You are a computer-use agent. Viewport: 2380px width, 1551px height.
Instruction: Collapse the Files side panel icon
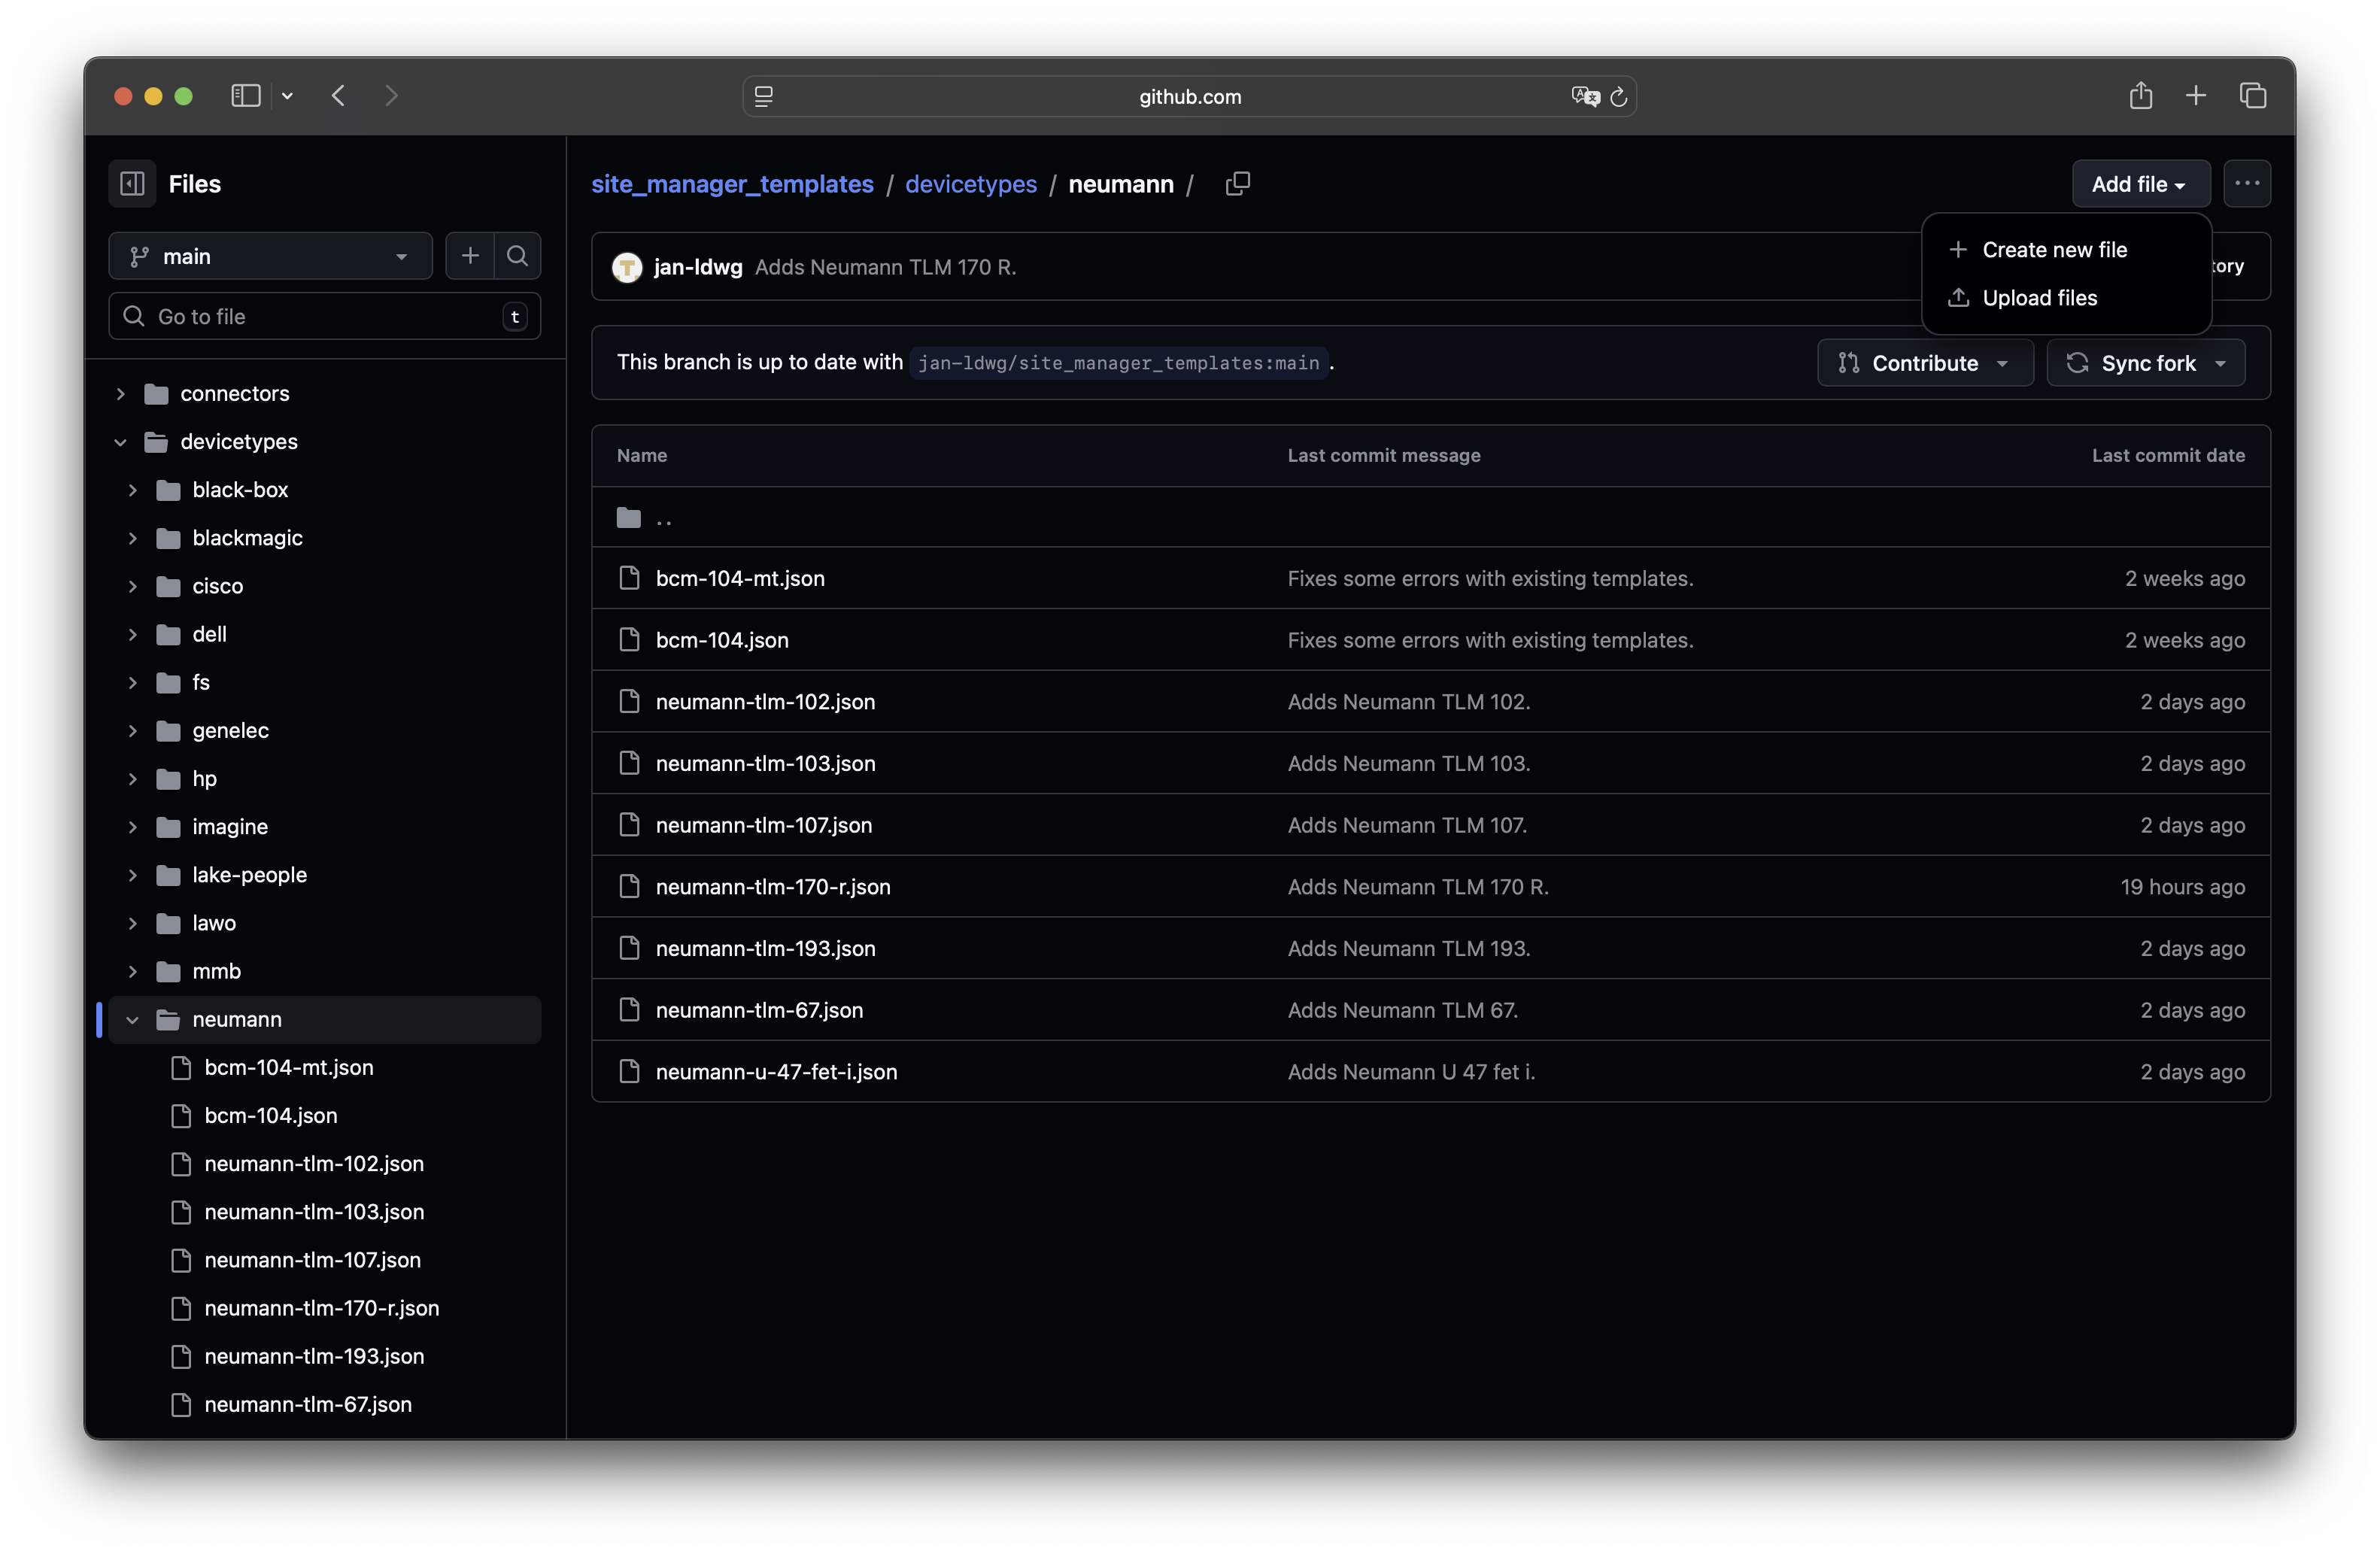click(132, 184)
